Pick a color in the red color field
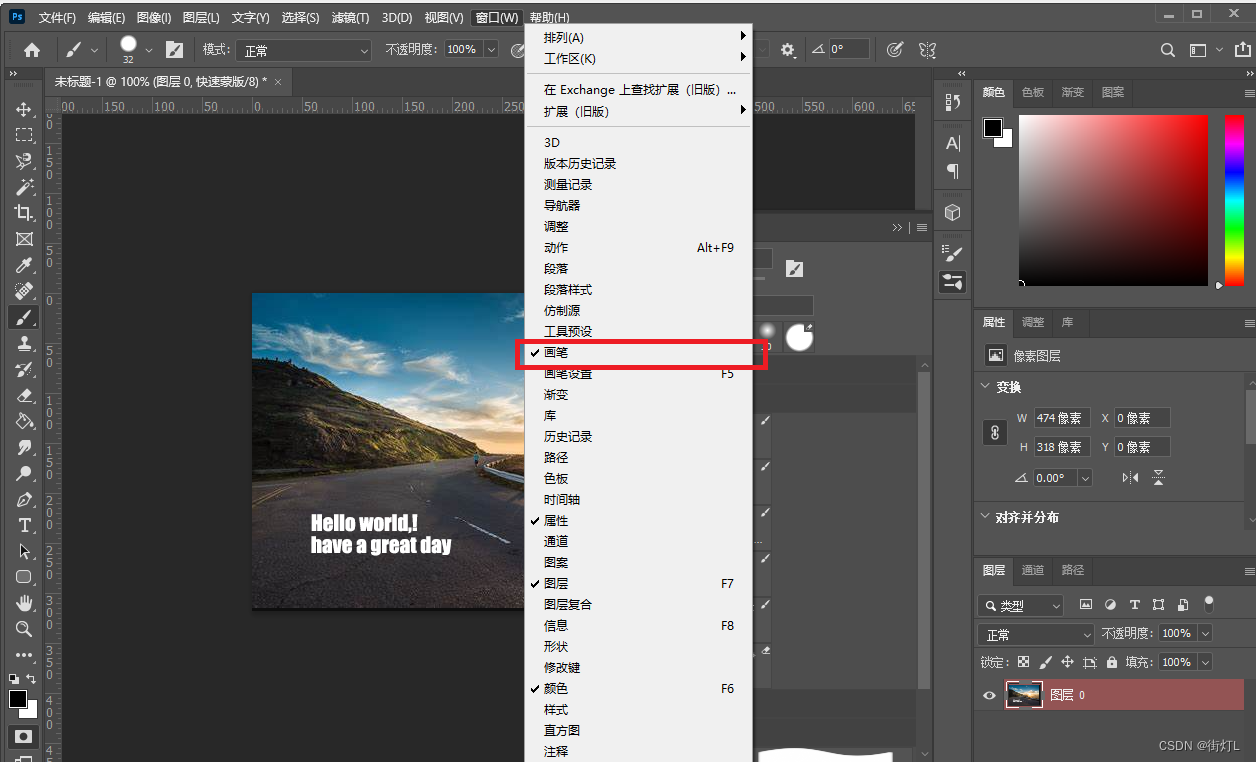Image resolution: width=1256 pixels, height=762 pixels. coord(1112,200)
